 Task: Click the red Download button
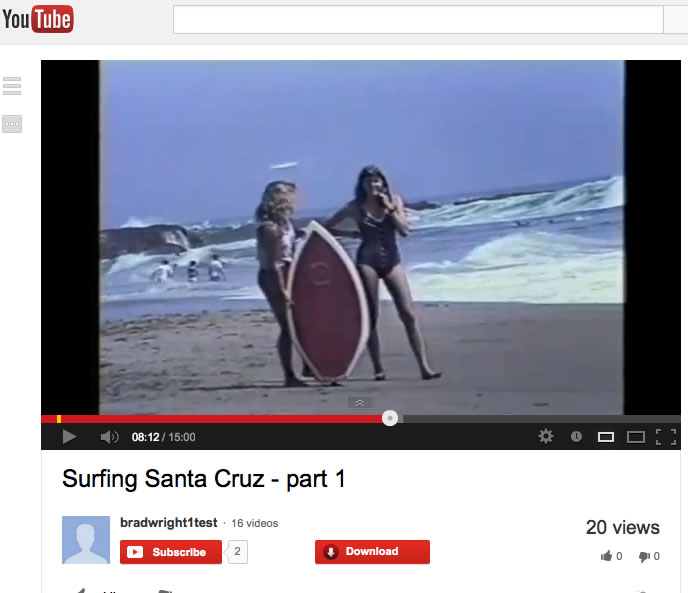click(x=372, y=552)
